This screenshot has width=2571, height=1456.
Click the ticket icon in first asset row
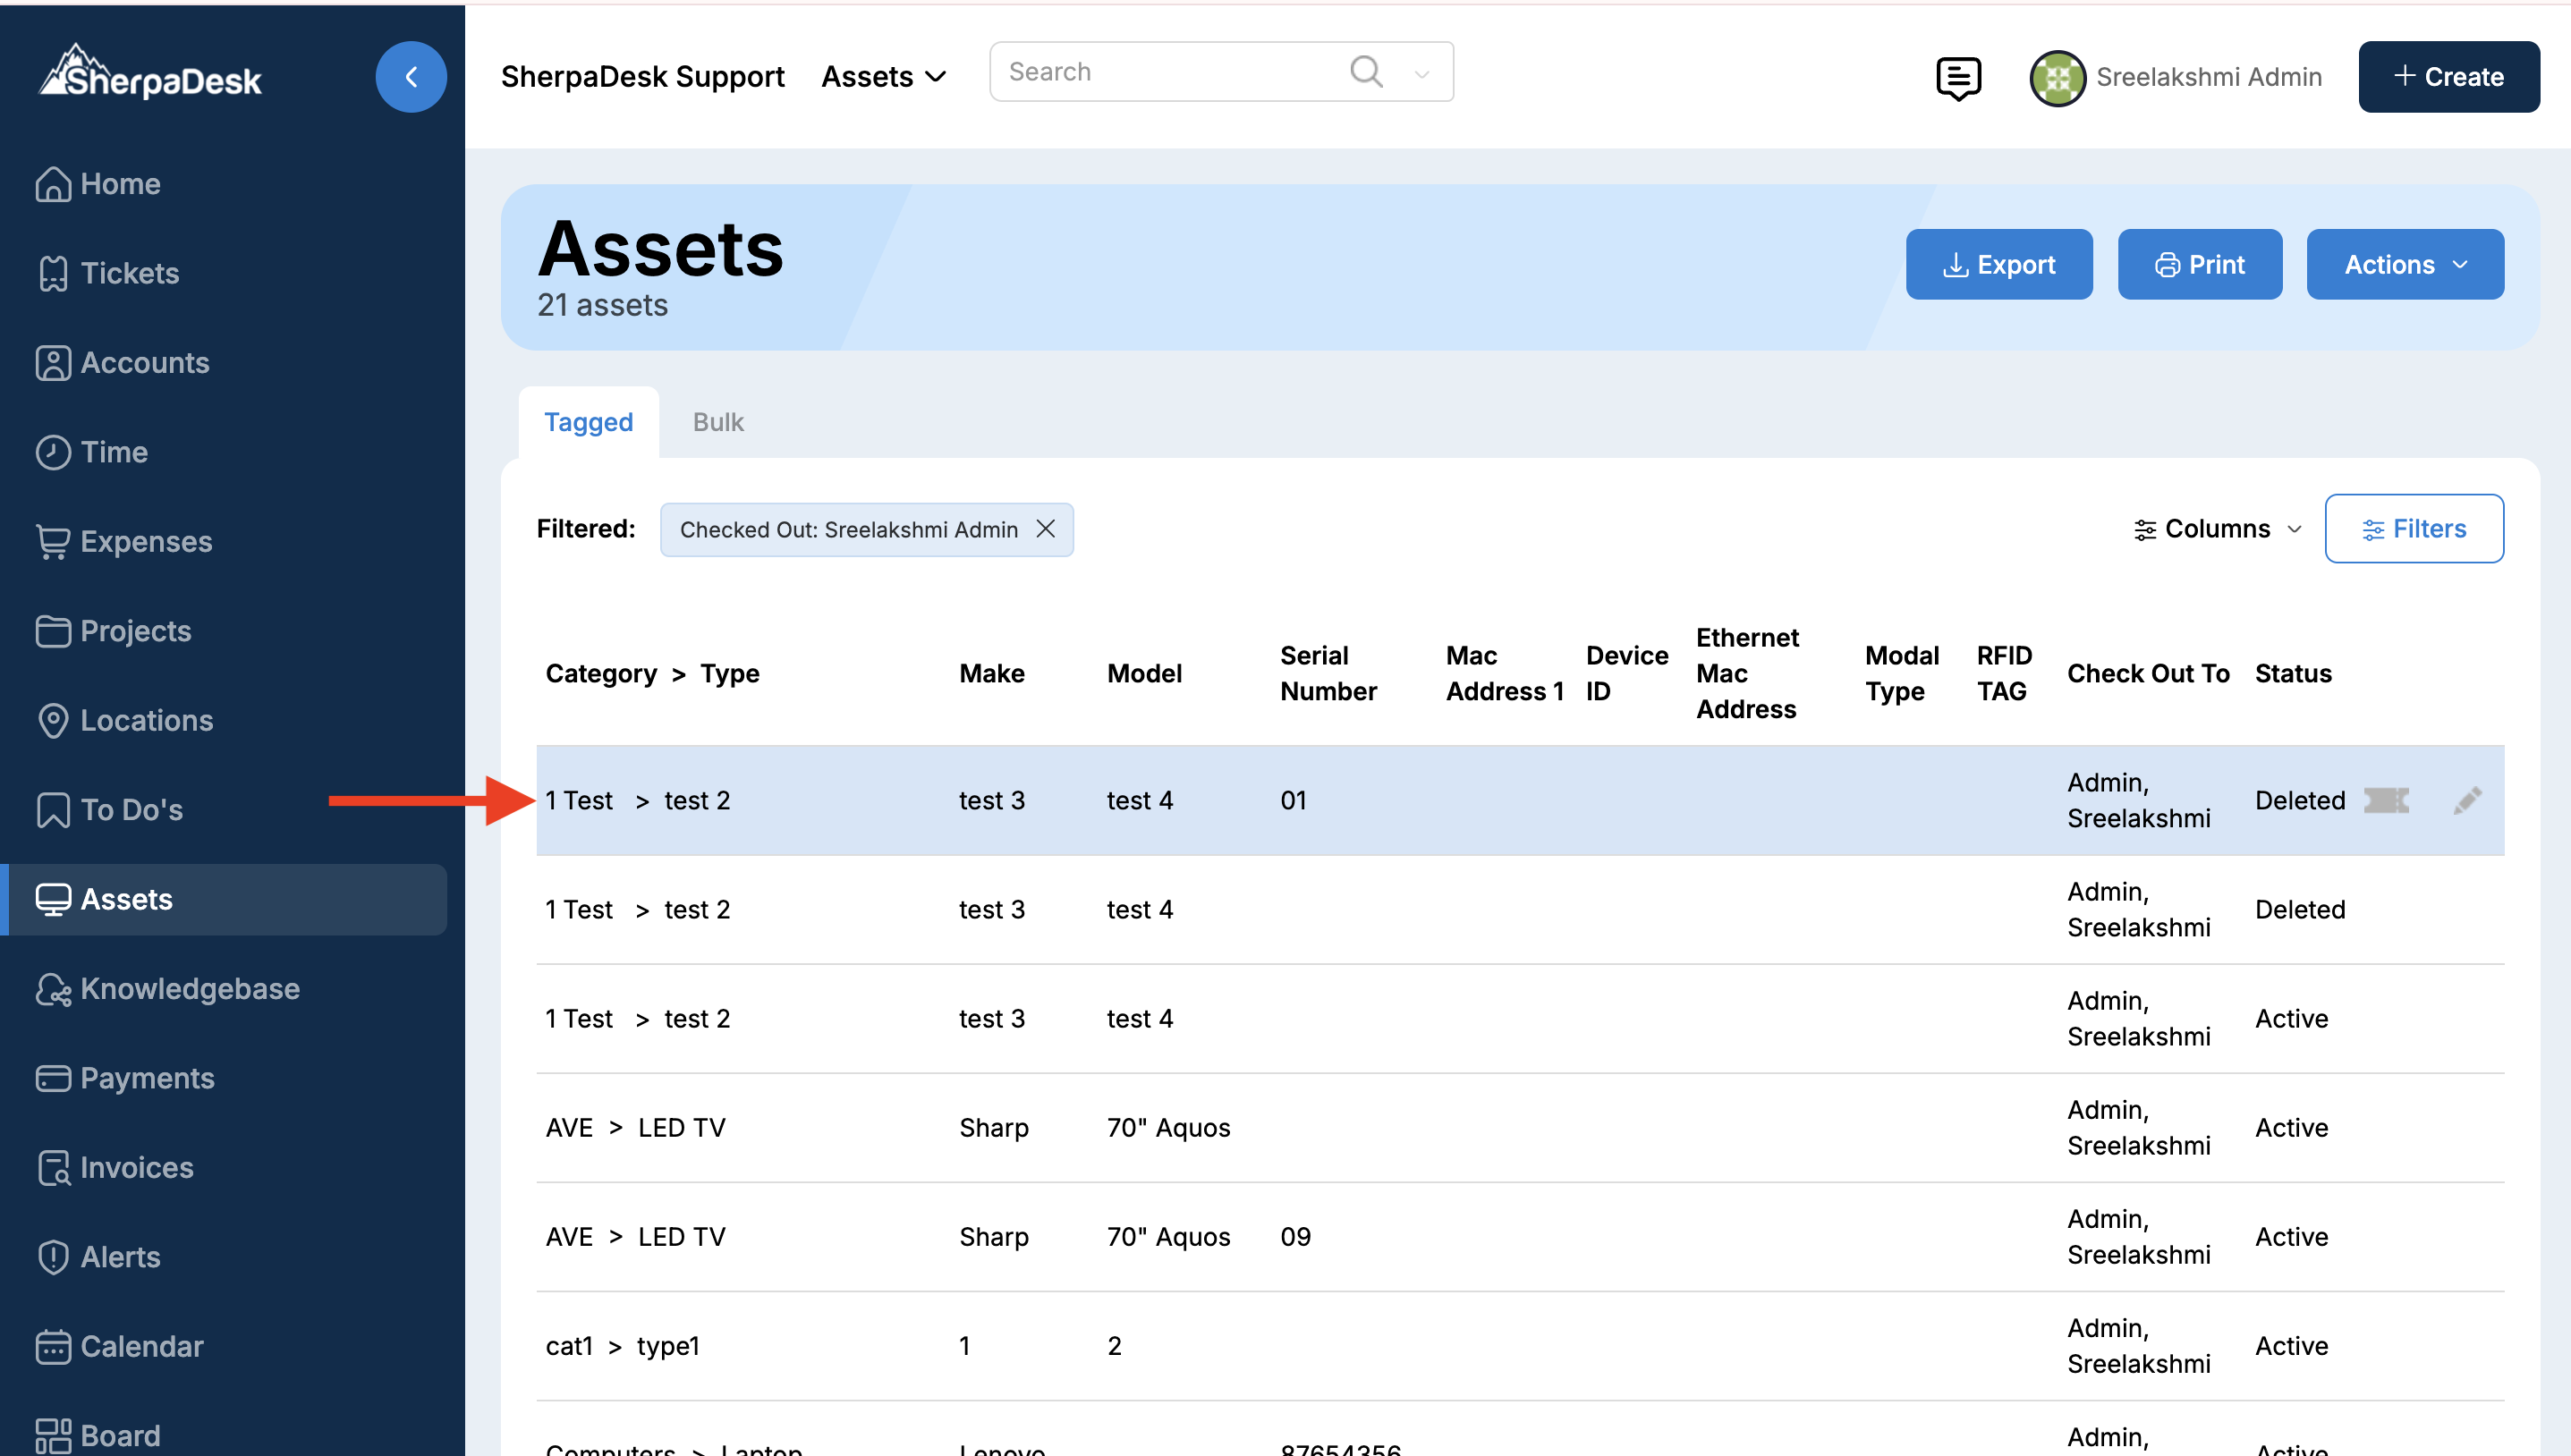point(2385,800)
